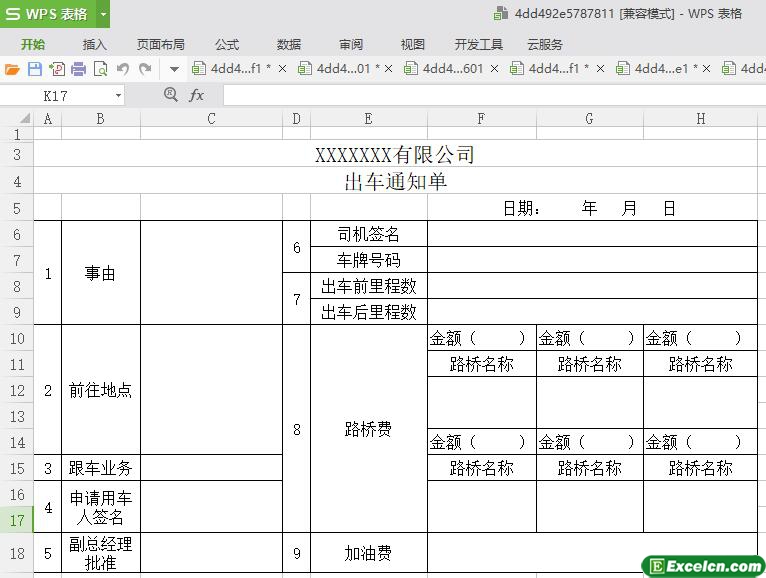Viewport: 766px width, 578px height.
Task: Select column F header
Action: [x=481, y=119]
